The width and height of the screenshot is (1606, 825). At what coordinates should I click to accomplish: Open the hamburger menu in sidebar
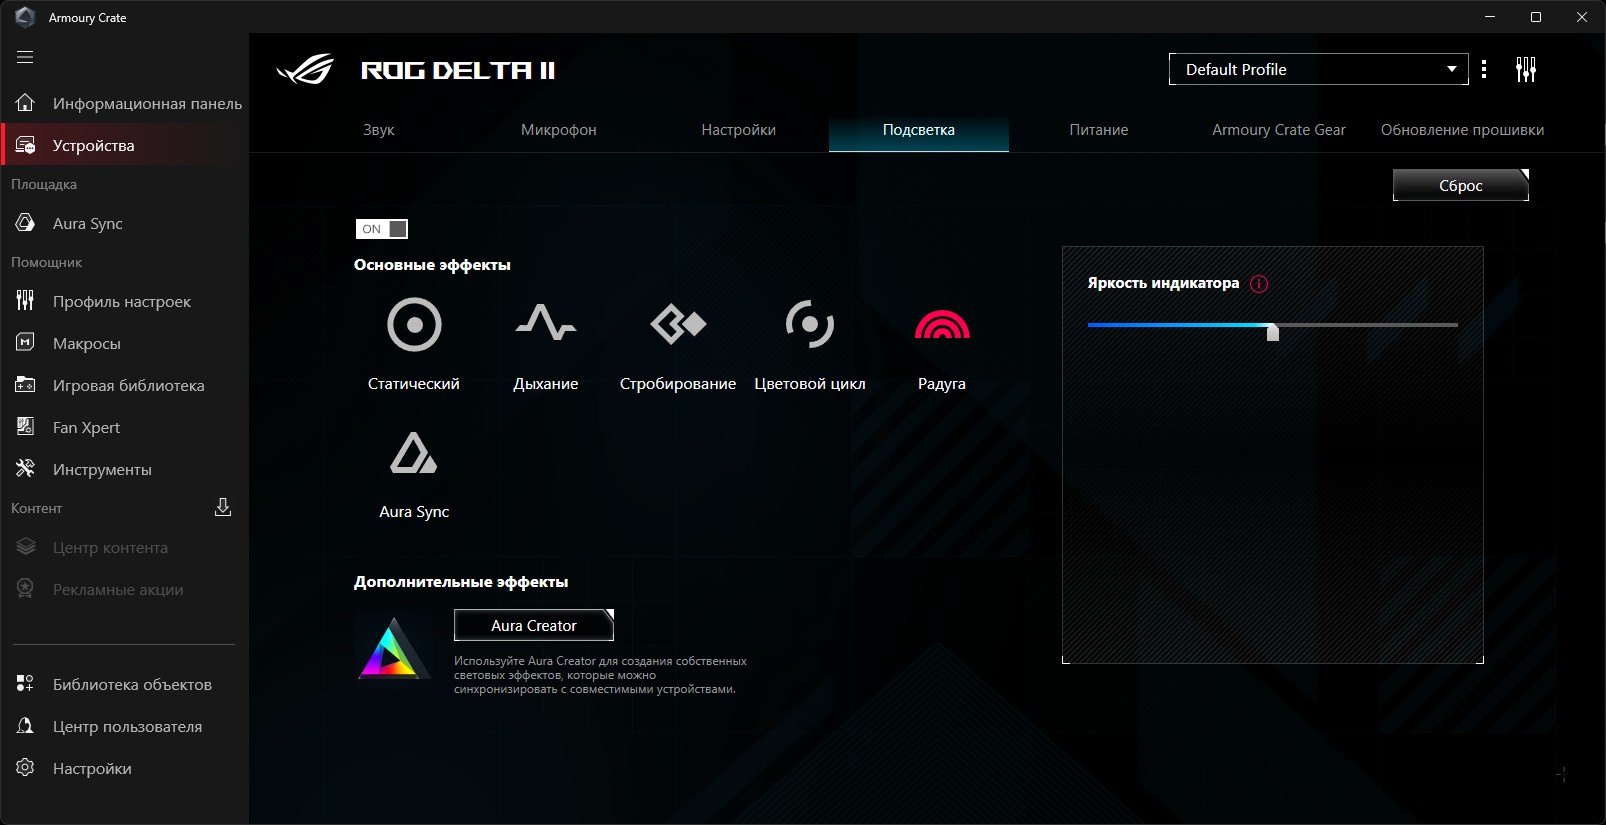pos(25,57)
